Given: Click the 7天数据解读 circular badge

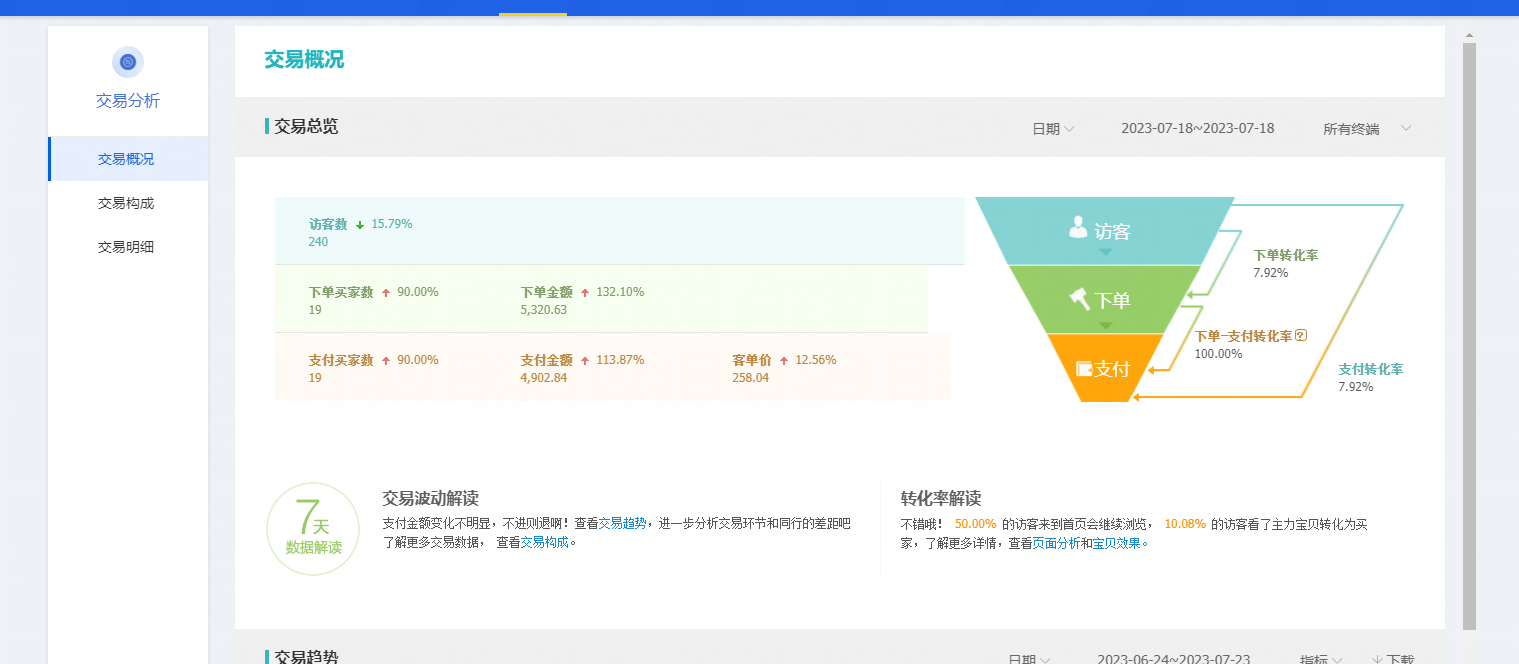Looking at the screenshot, I should [313, 528].
